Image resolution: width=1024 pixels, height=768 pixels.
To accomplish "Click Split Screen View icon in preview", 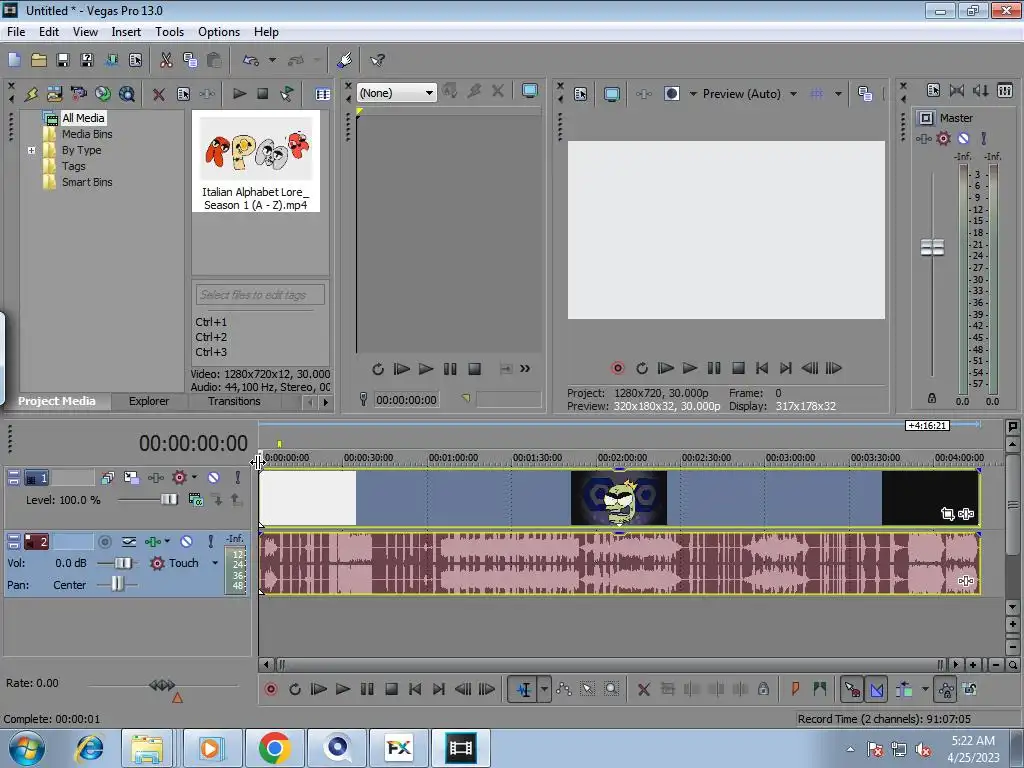I will [x=671, y=94].
